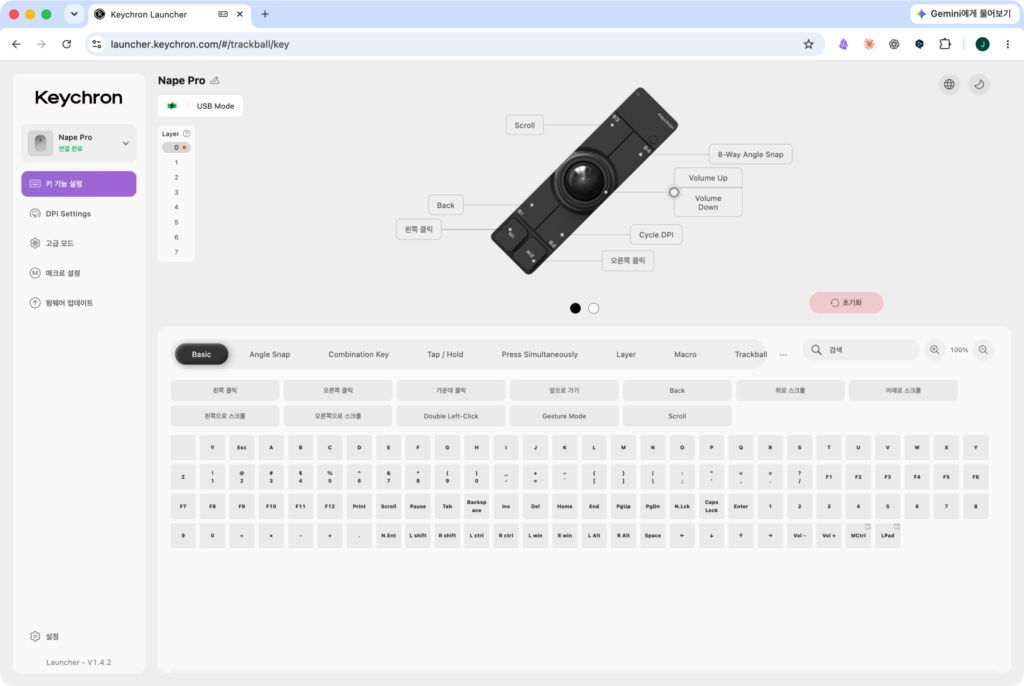
Task: Switch to the Tap / Hold tab
Action: (x=445, y=355)
